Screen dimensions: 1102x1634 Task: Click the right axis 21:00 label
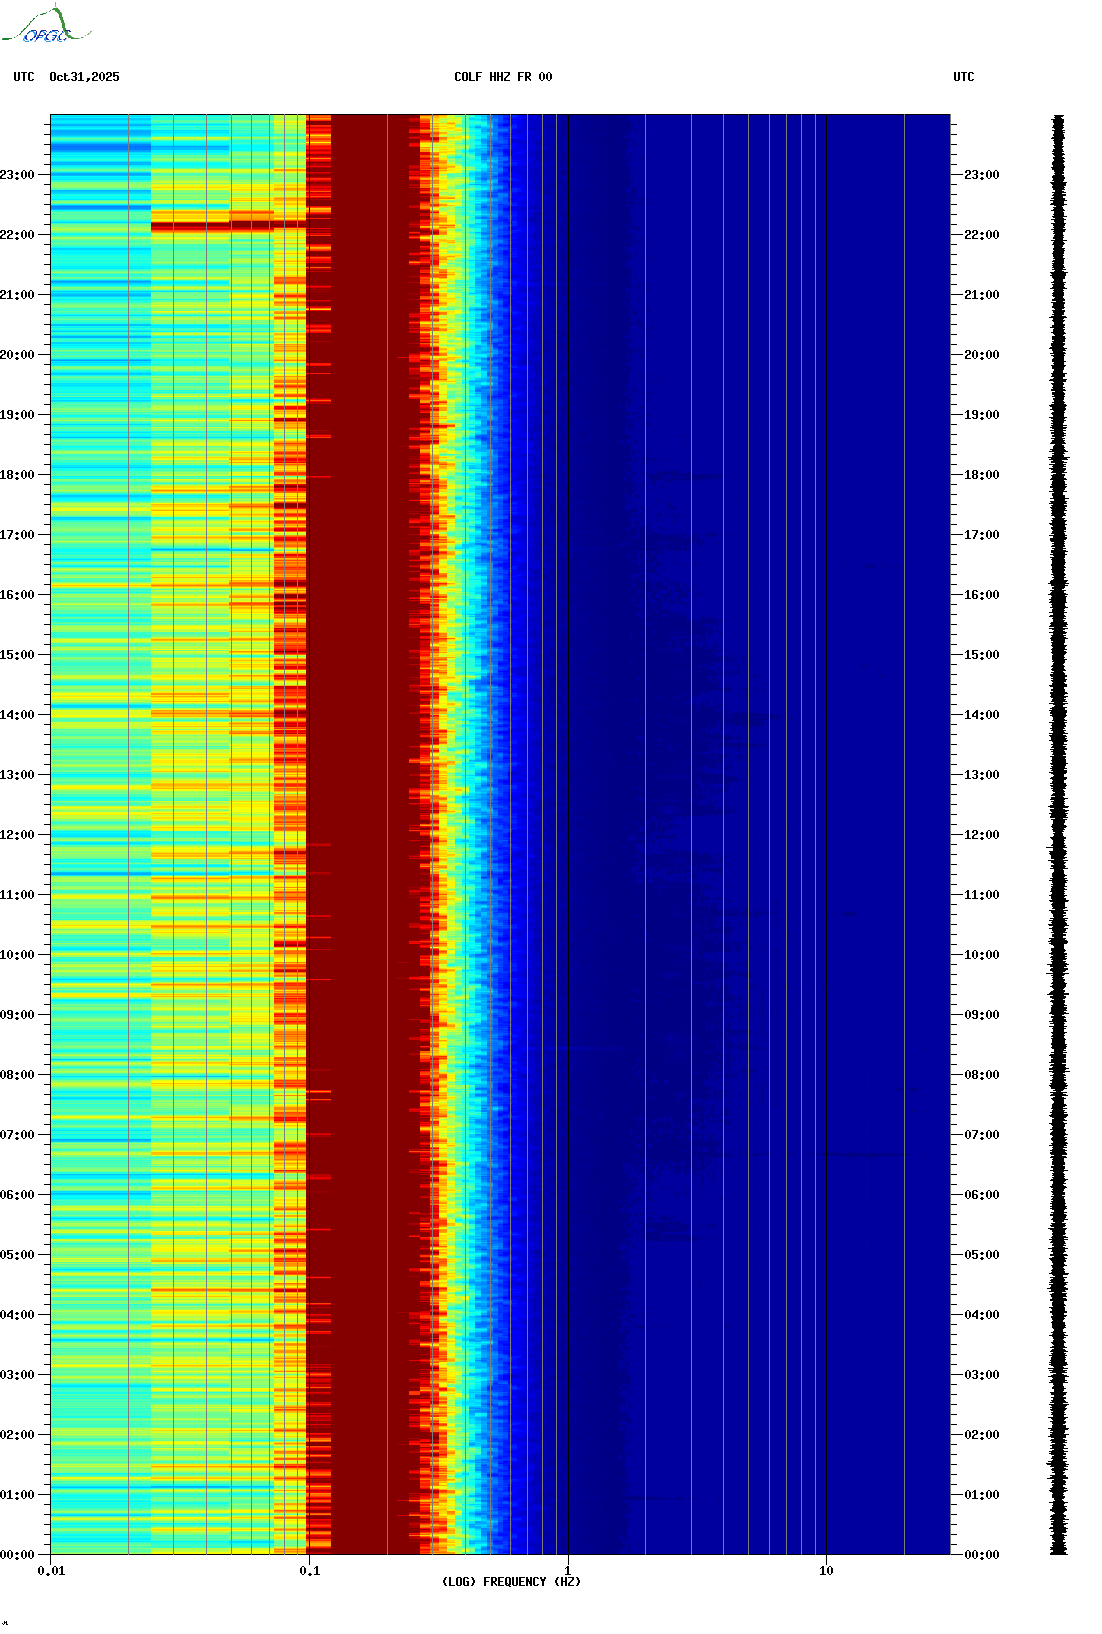pyautogui.click(x=982, y=295)
